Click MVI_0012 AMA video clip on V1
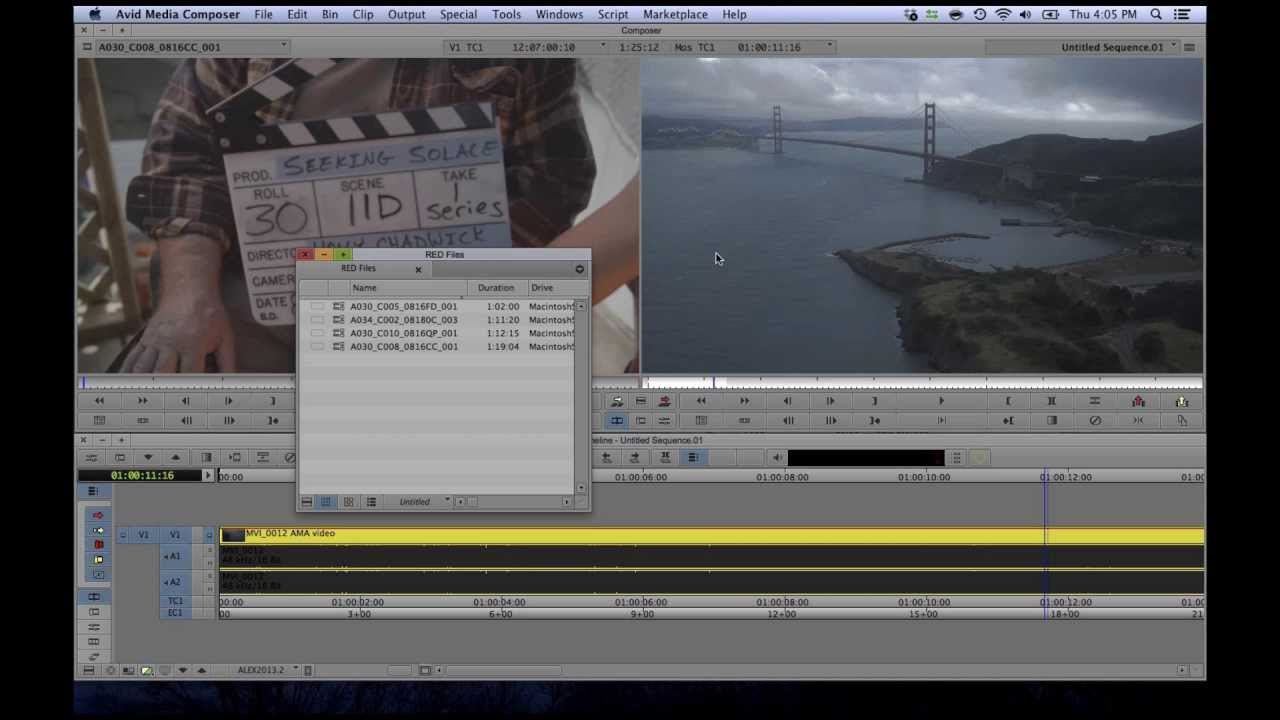 [x=712, y=536]
